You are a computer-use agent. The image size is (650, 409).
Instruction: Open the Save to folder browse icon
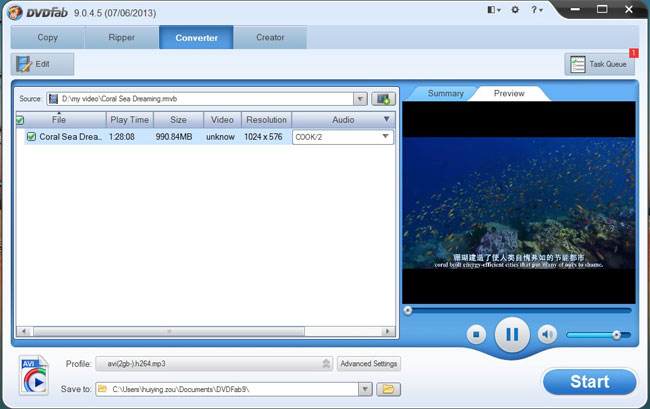pos(388,389)
